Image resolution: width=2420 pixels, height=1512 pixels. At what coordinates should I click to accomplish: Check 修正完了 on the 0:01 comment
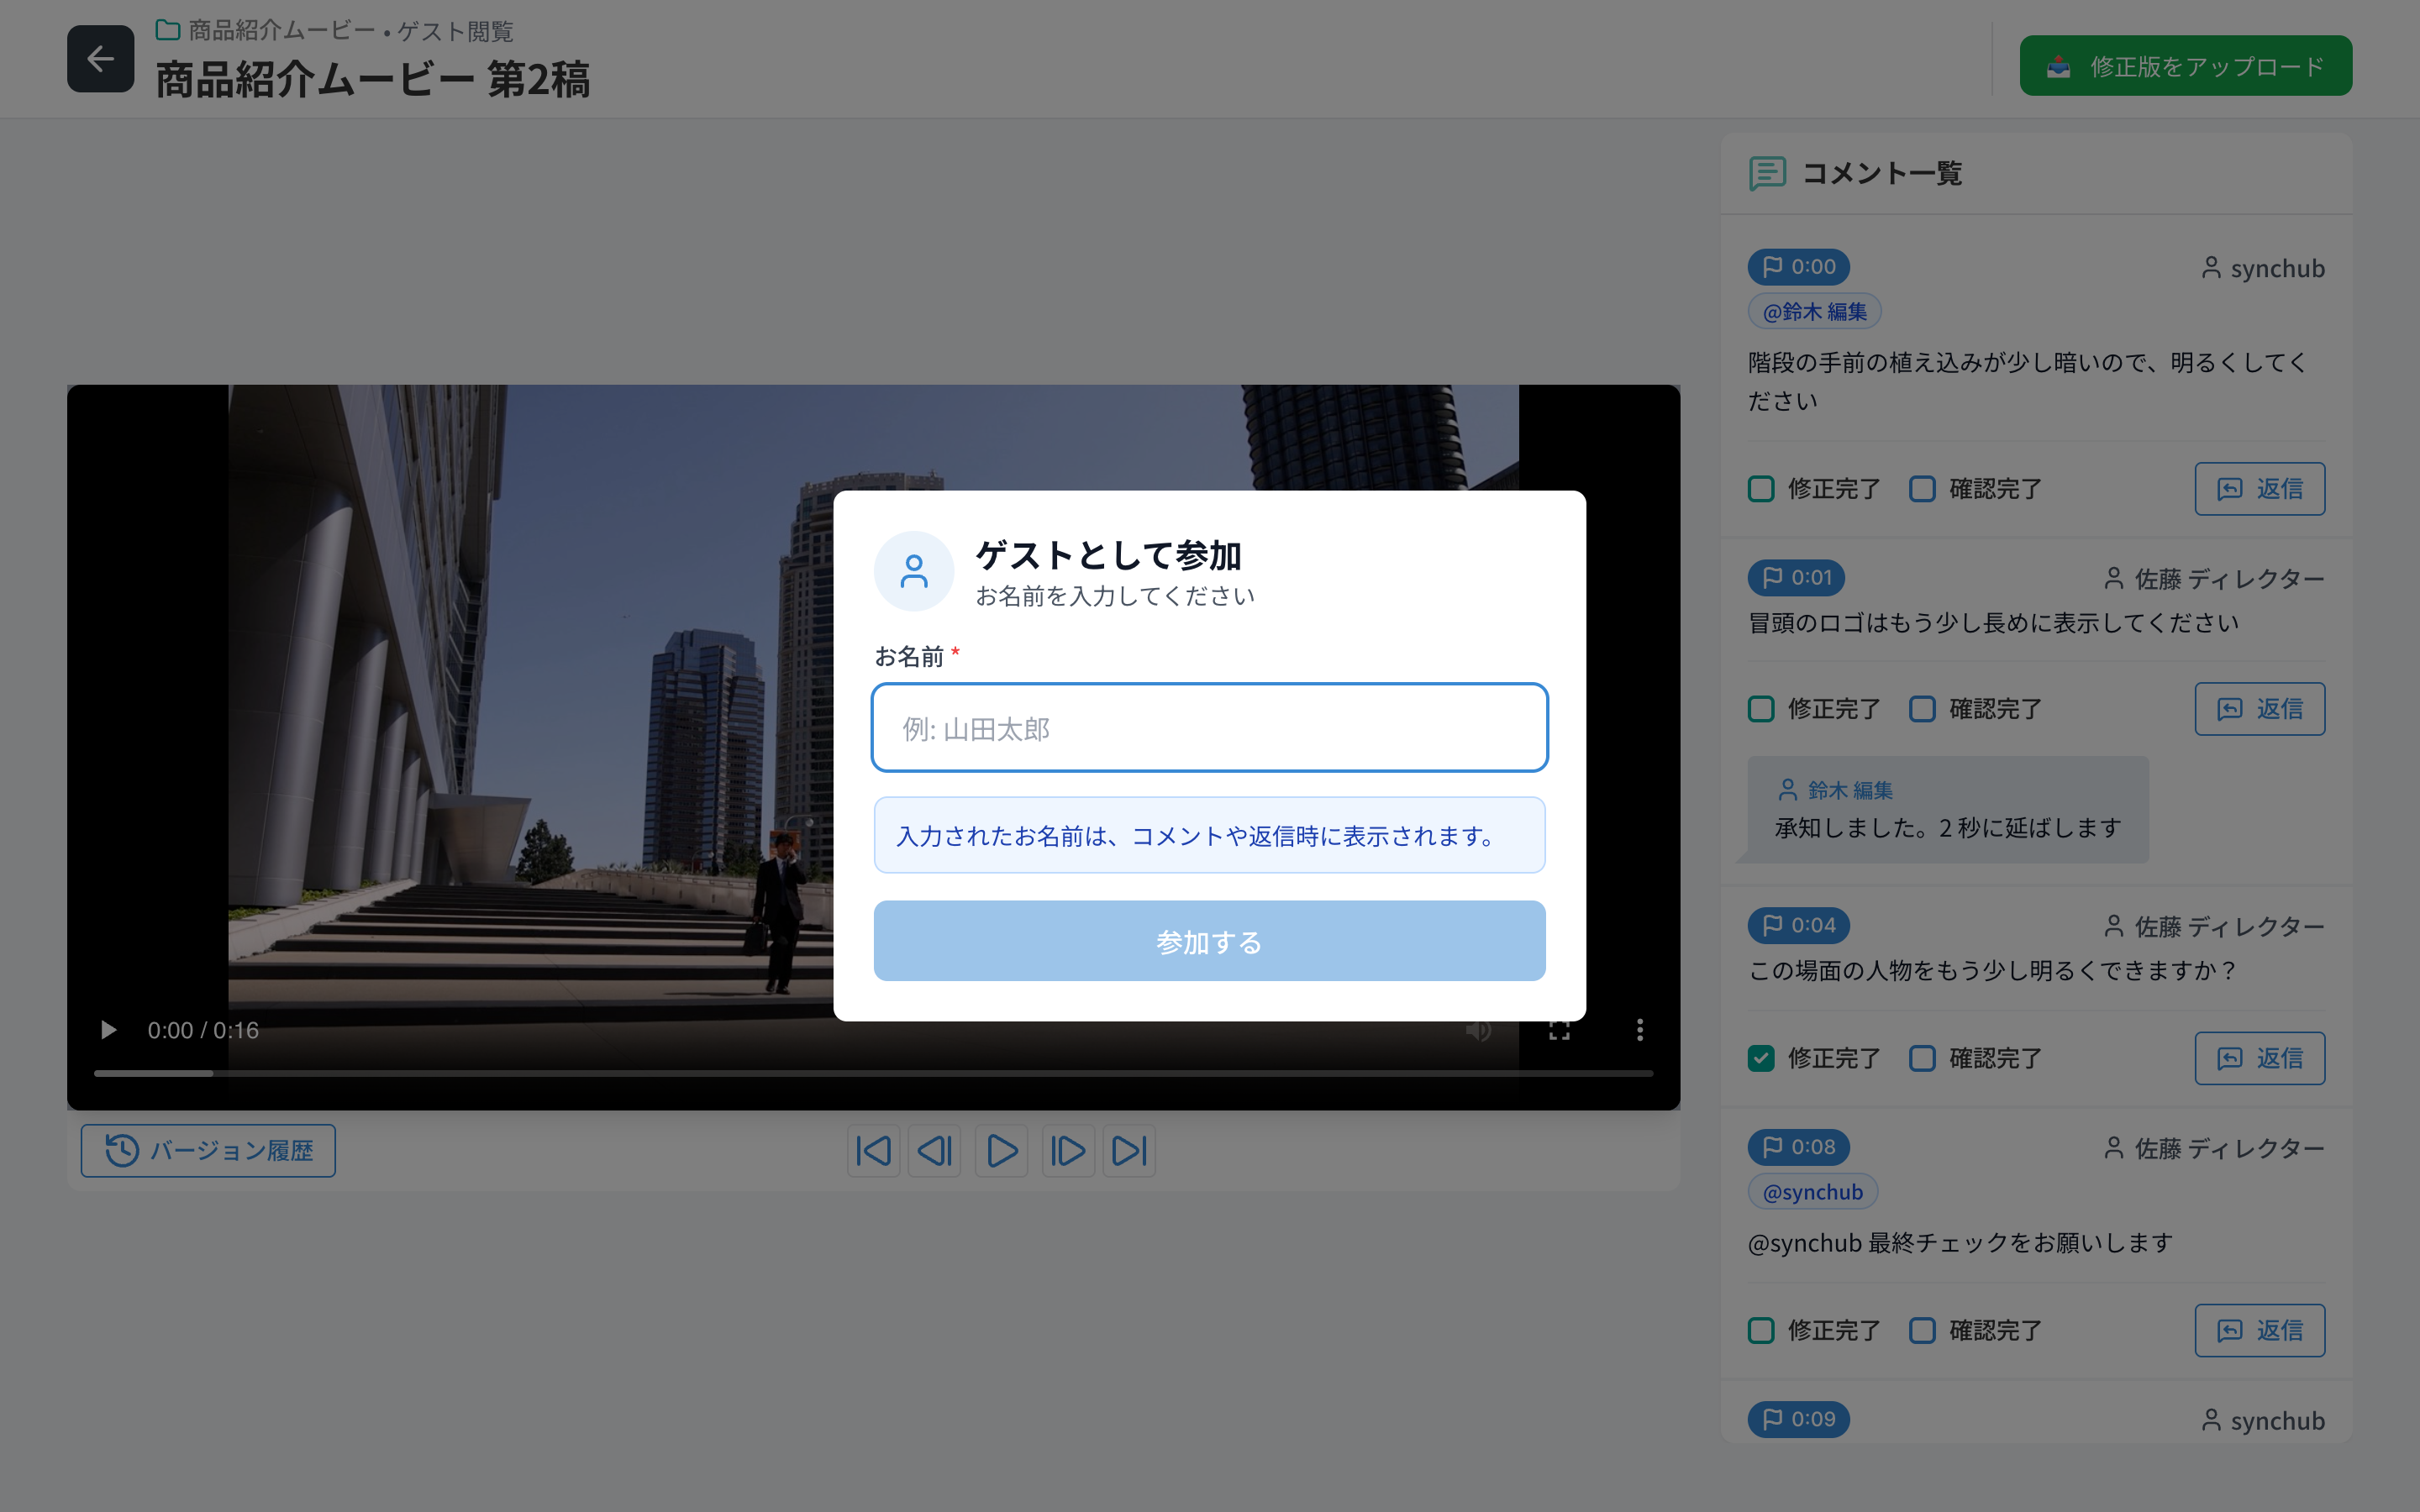(1761, 709)
